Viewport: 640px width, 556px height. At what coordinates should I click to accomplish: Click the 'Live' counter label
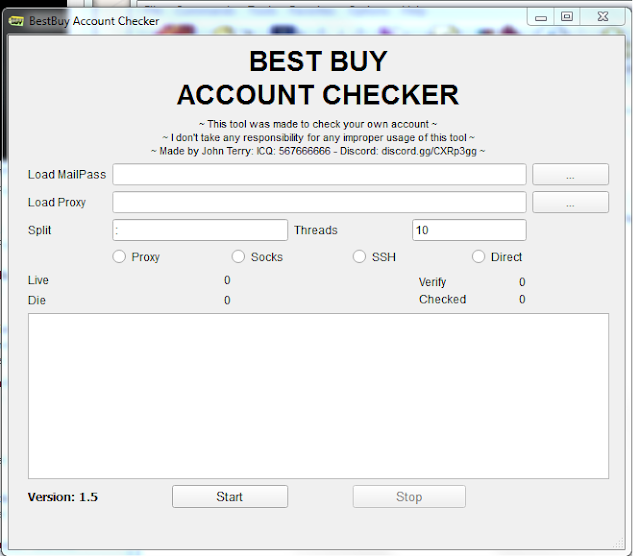click(38, 280)
